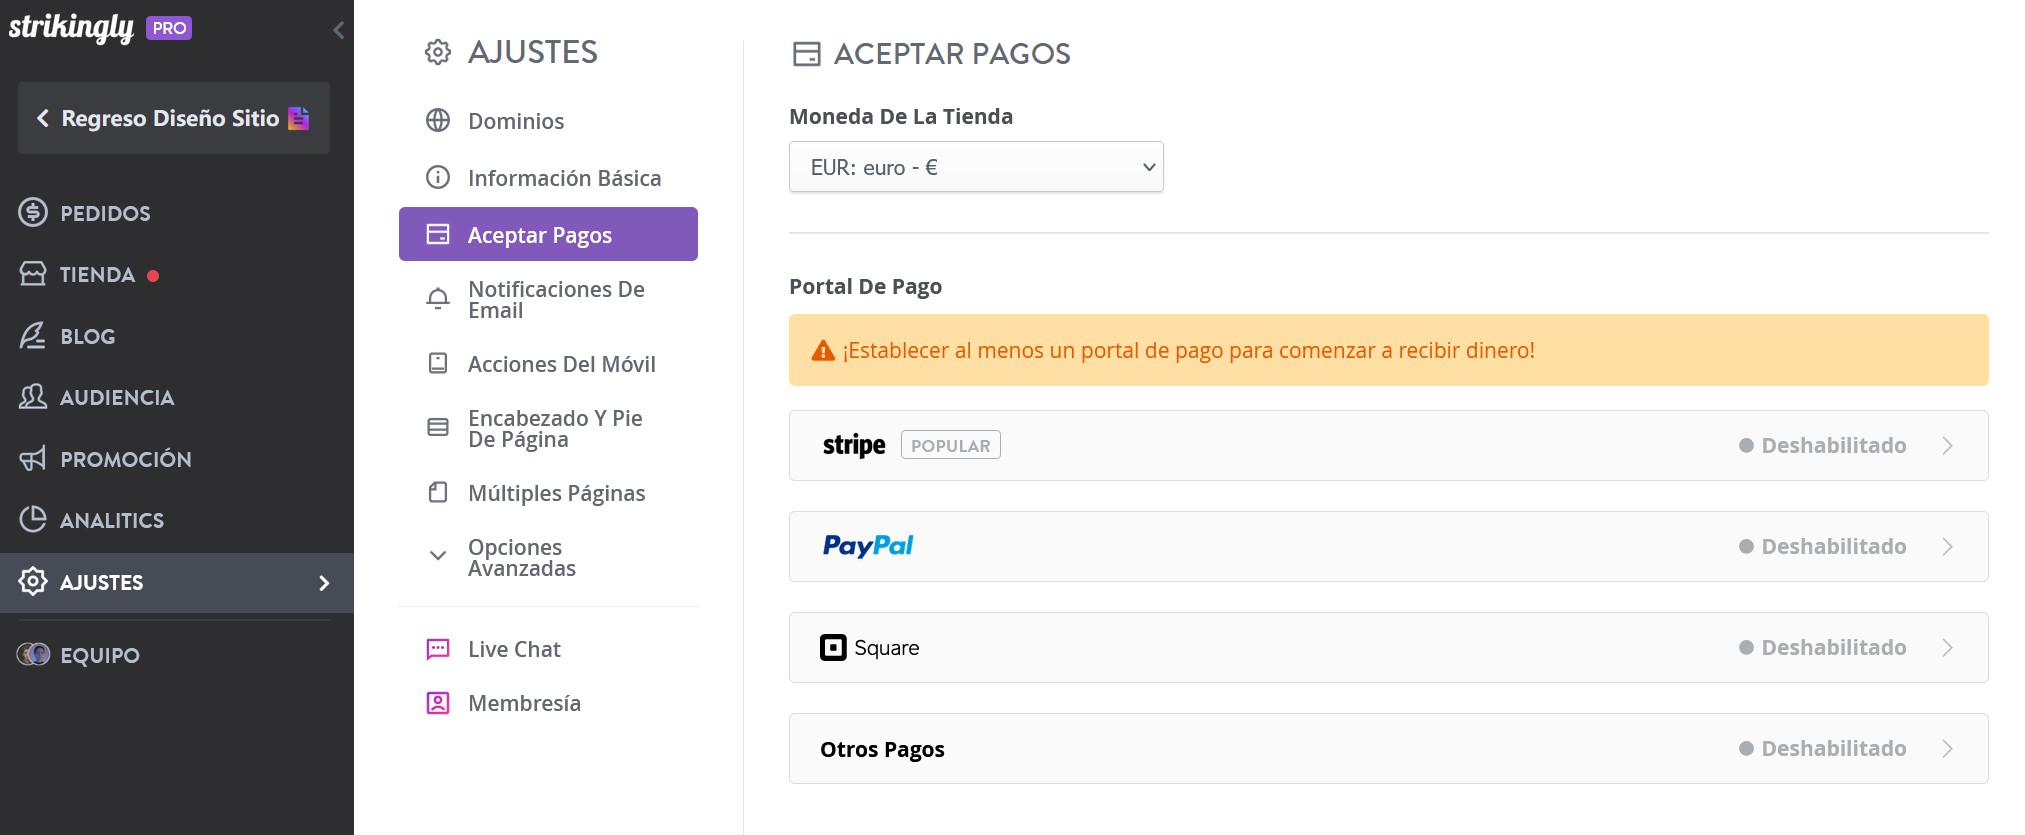
Task: Click the Membresía profile icon
Action: tap(438, 703)
